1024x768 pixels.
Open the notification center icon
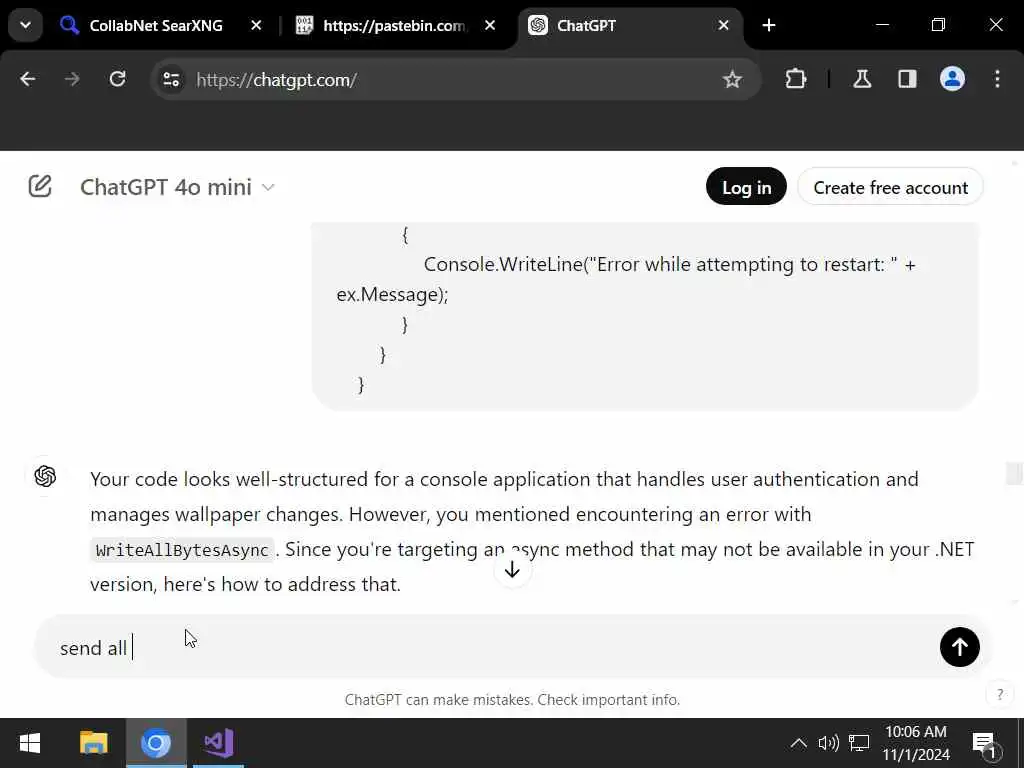coord(984,743)
